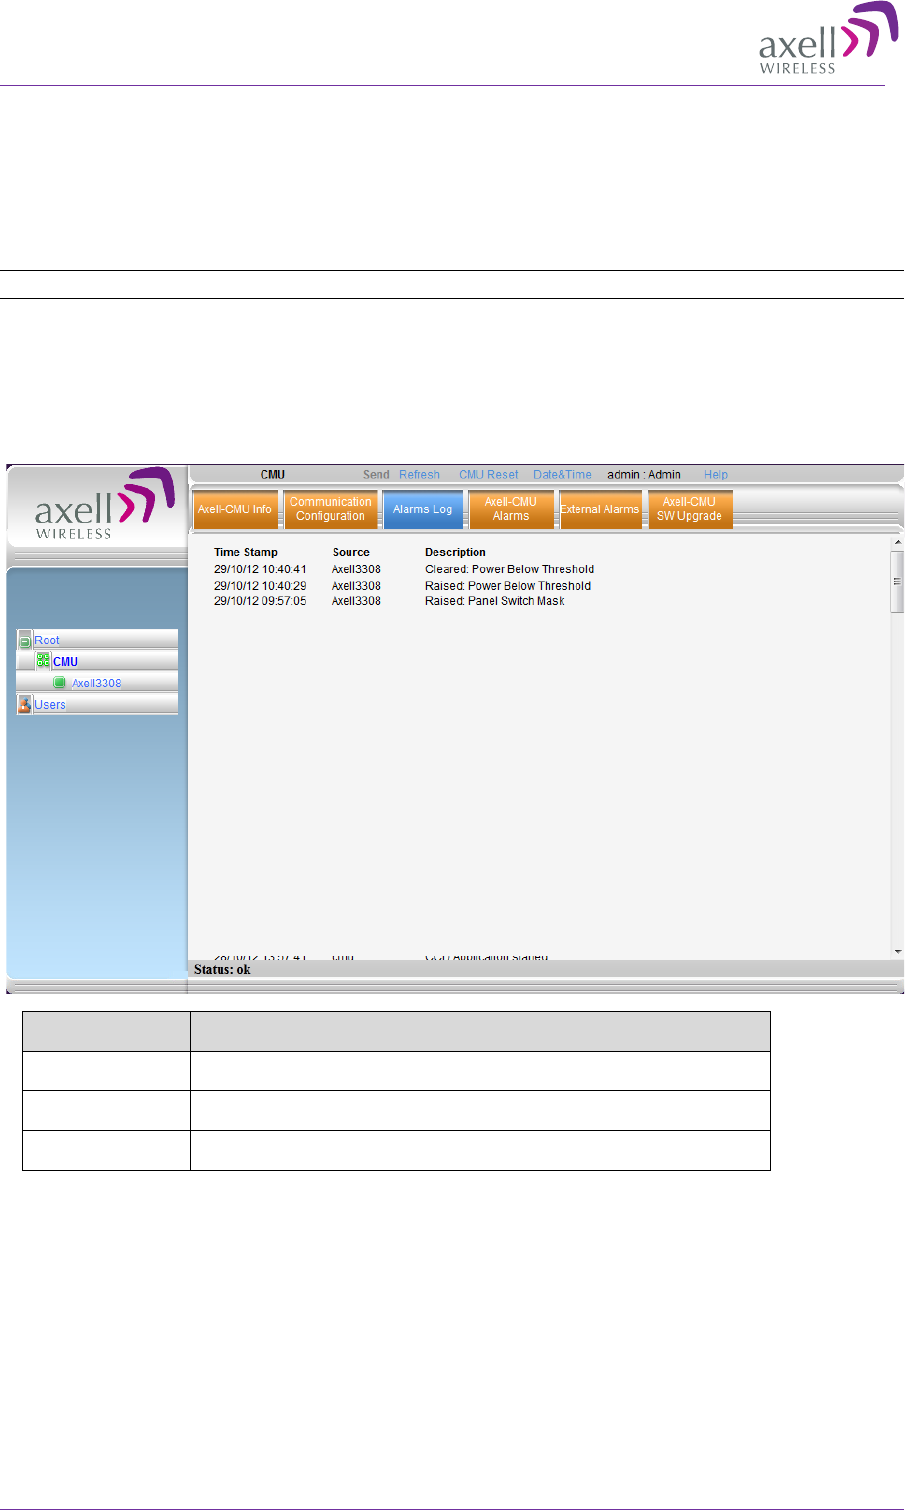
Task: Click the Send link
Action: pyautogui.click(x=376, y=475)
